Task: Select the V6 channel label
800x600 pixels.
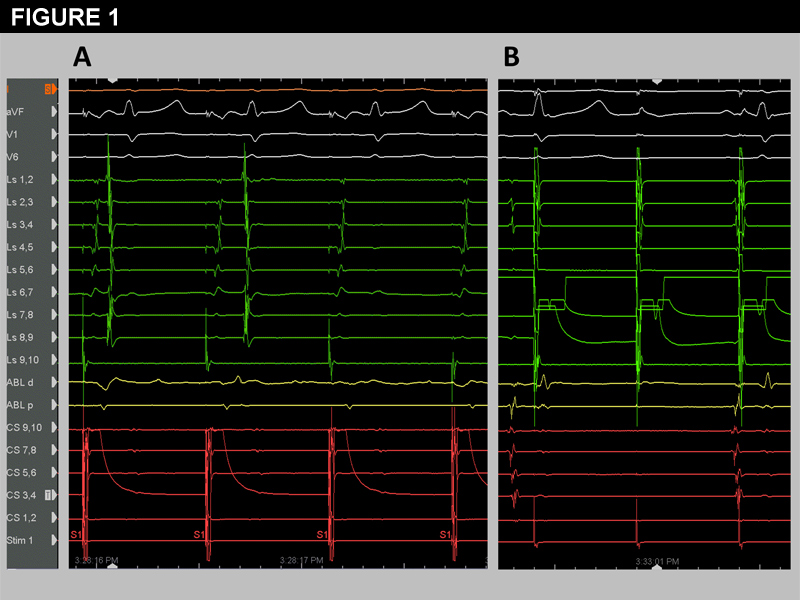Action: point(14,157)
